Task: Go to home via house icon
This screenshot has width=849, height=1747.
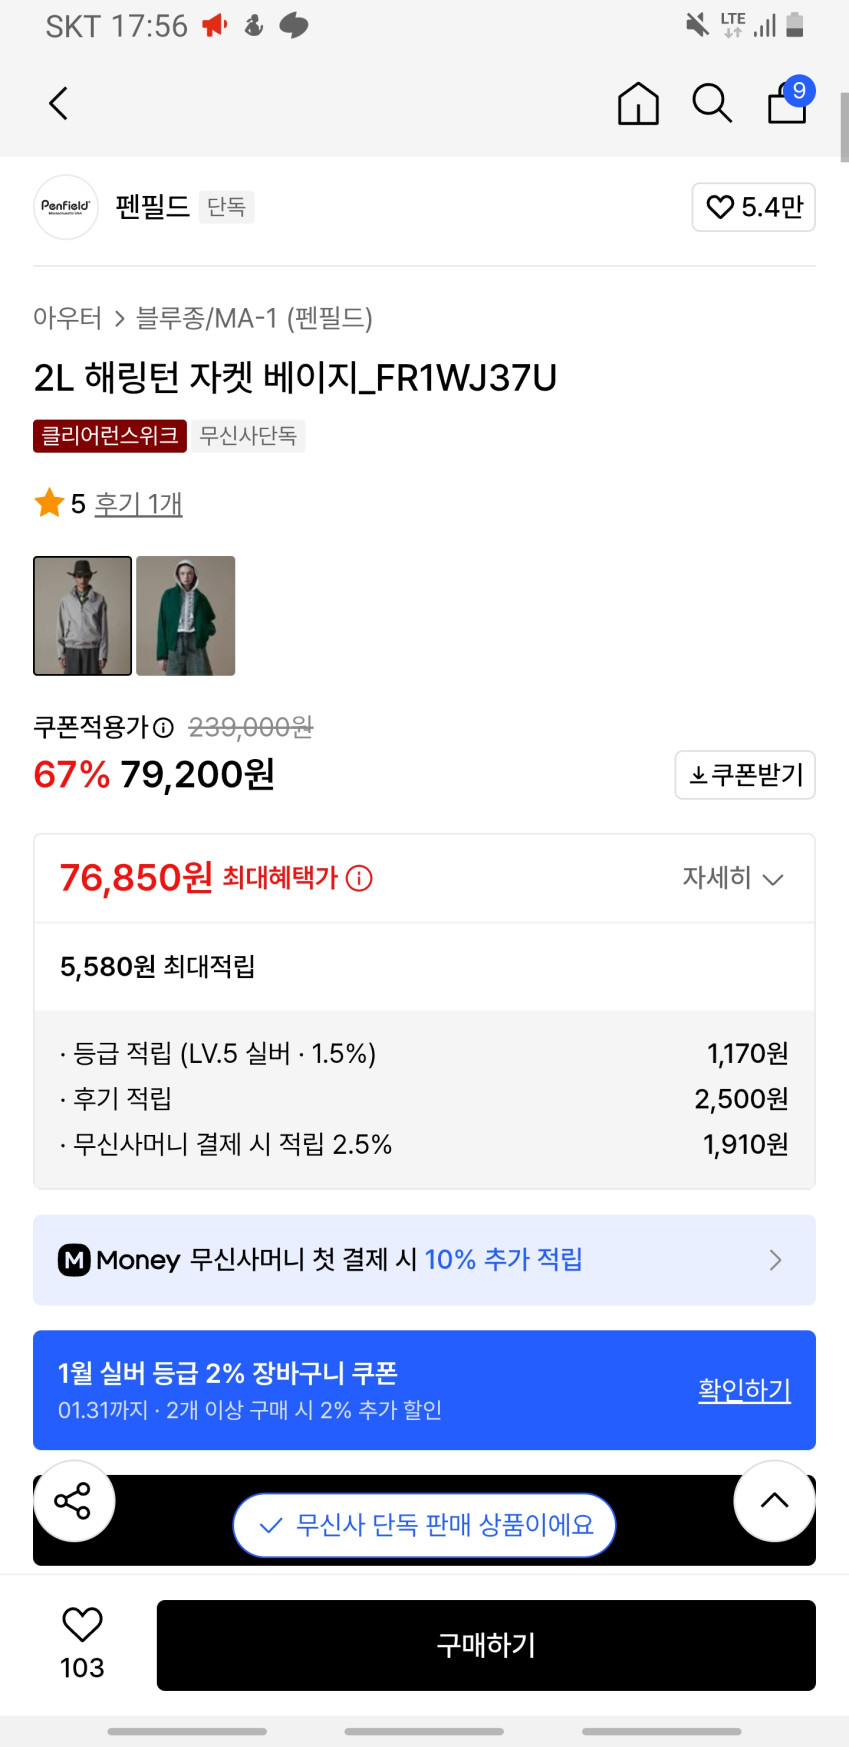Action: point(638,103)
